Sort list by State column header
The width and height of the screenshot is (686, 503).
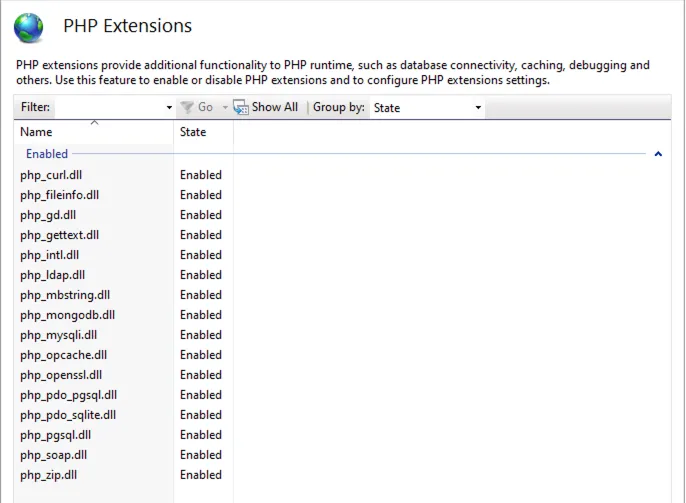click(x=193, y=132)
